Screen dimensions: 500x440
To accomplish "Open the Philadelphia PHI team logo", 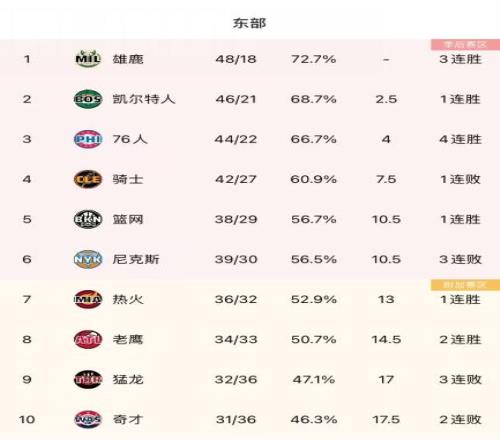I will (x=88, y=139).
